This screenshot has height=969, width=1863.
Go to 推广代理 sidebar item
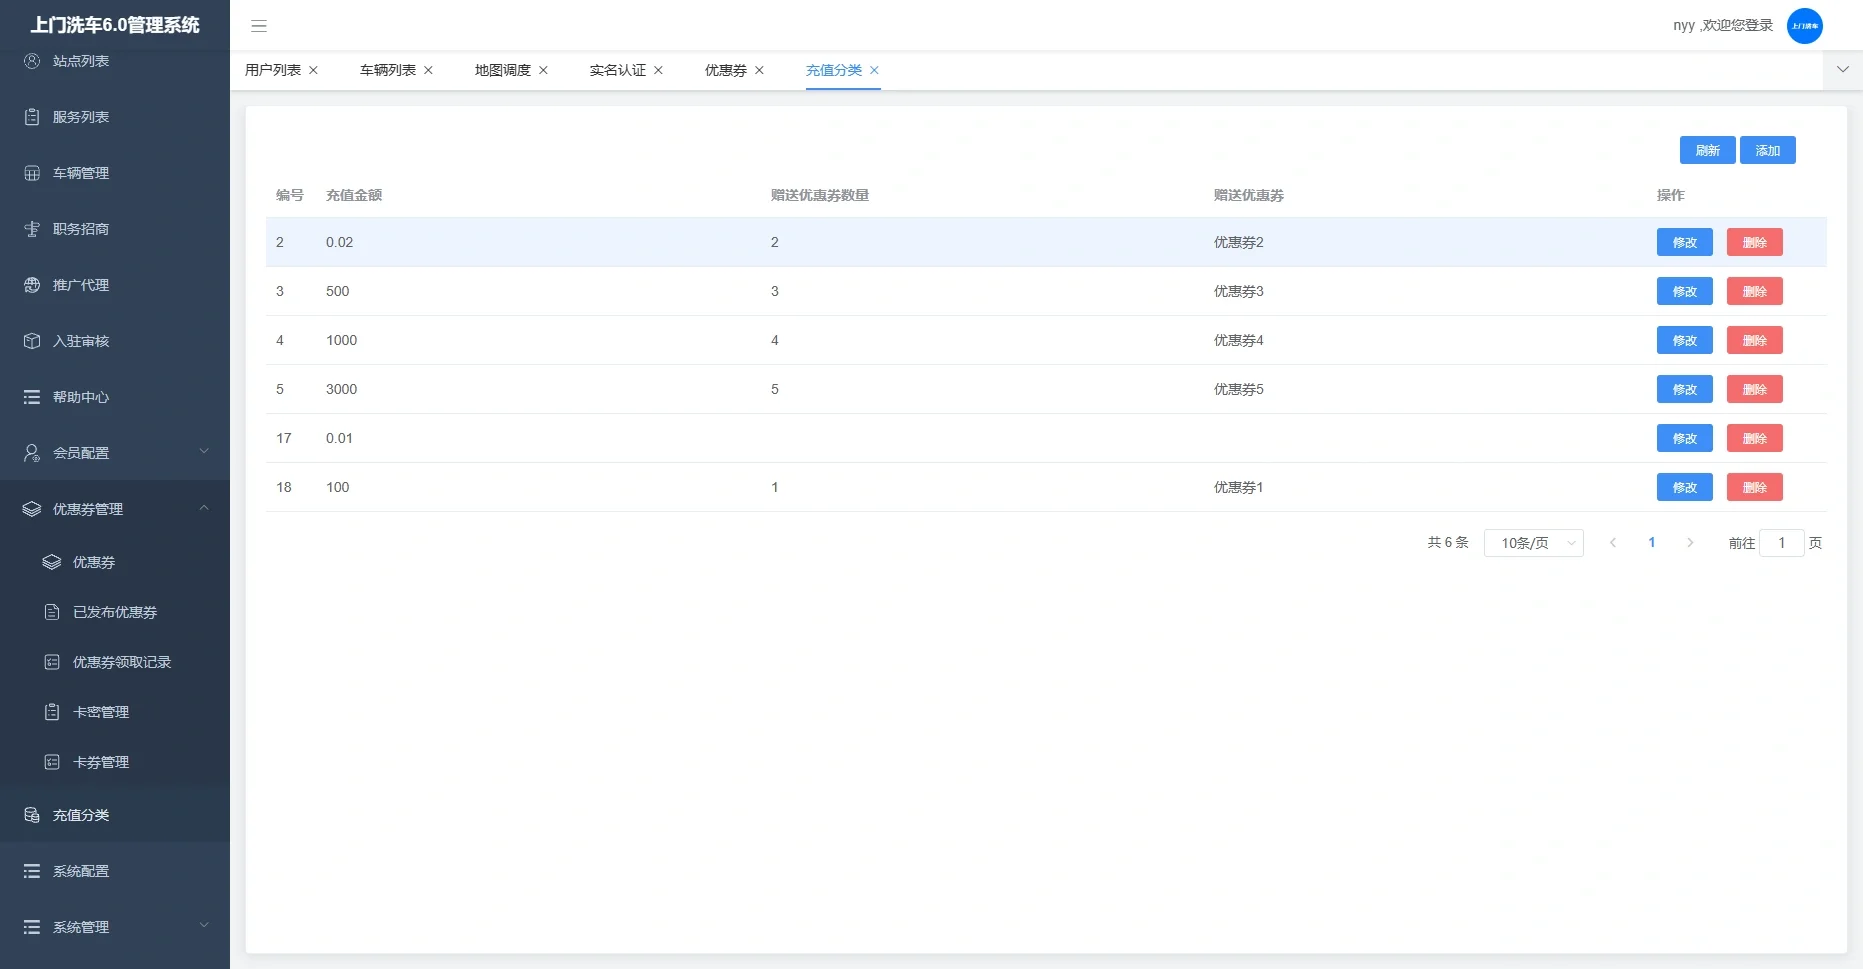tap(81, 285)
